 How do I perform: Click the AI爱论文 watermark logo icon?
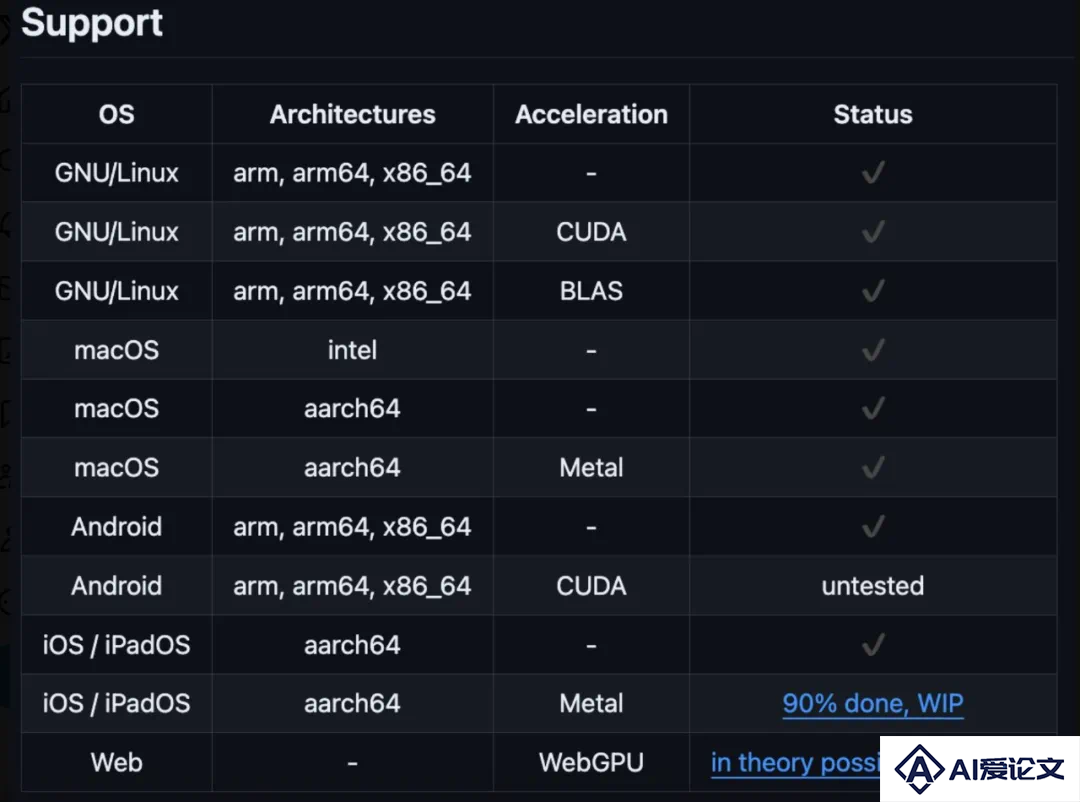(x=919, y=769)
